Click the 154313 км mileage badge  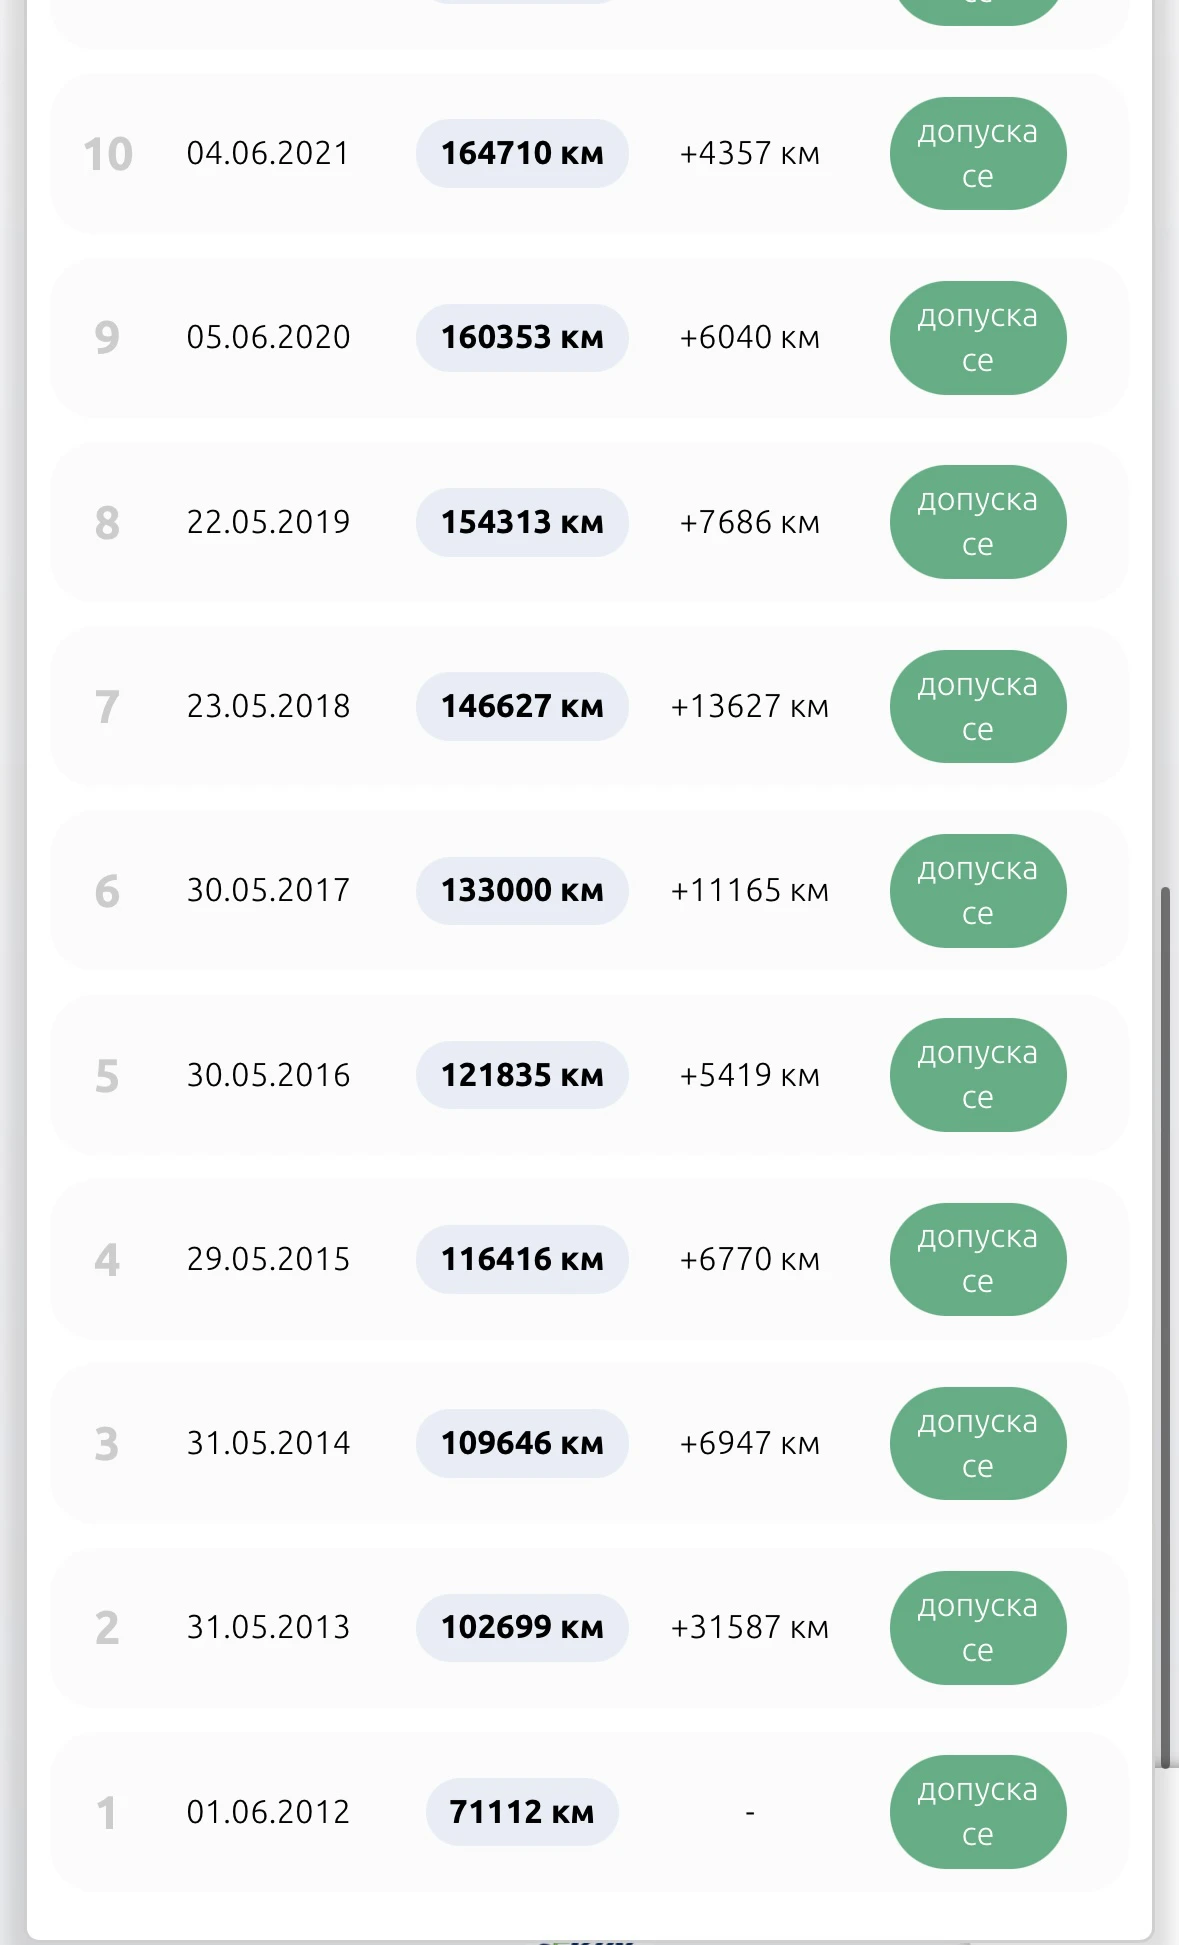[x=522, y=522]
